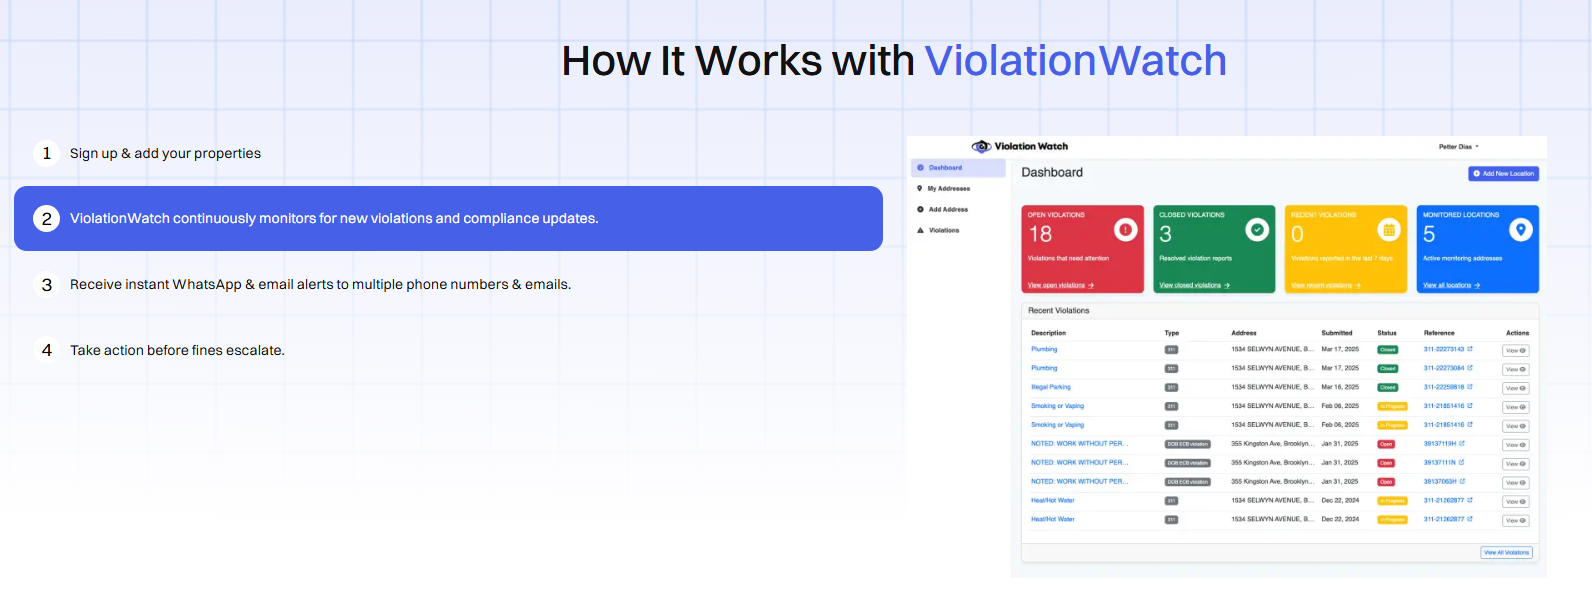The image size is (1592, 600).
Task: Open Add Address in sidebar
Action: (948, 209)
